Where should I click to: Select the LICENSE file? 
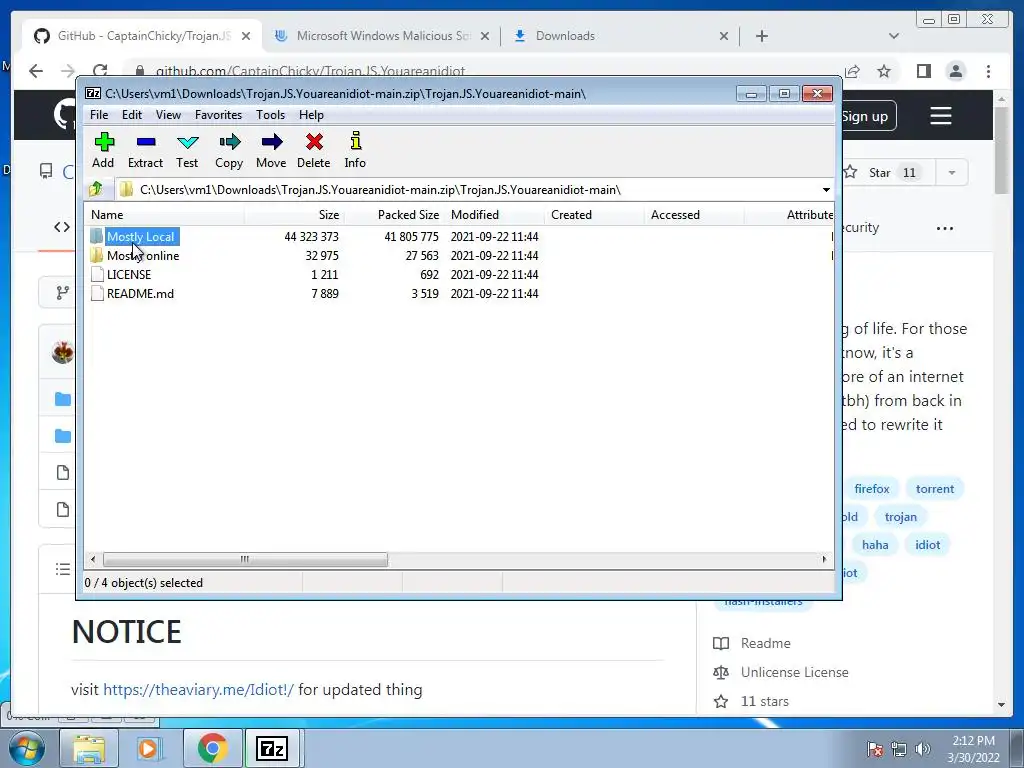pyautogui.click(x=129, y=274)
